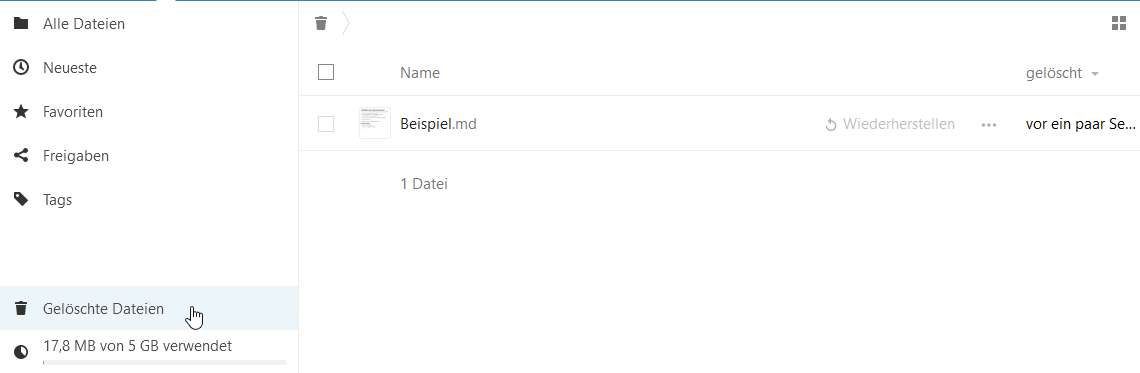Screen dimensions: 1140x373
Task: Click the share icon beside Freigaben
Action: [21, 156]
